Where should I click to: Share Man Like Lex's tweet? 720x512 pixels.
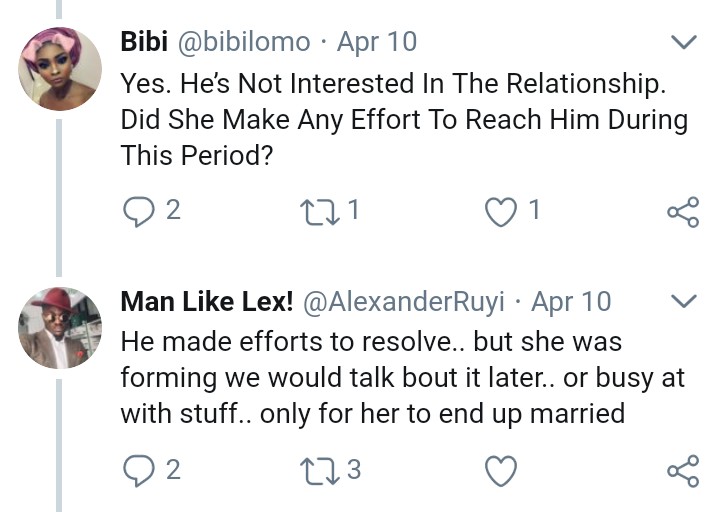coord(682,469)
